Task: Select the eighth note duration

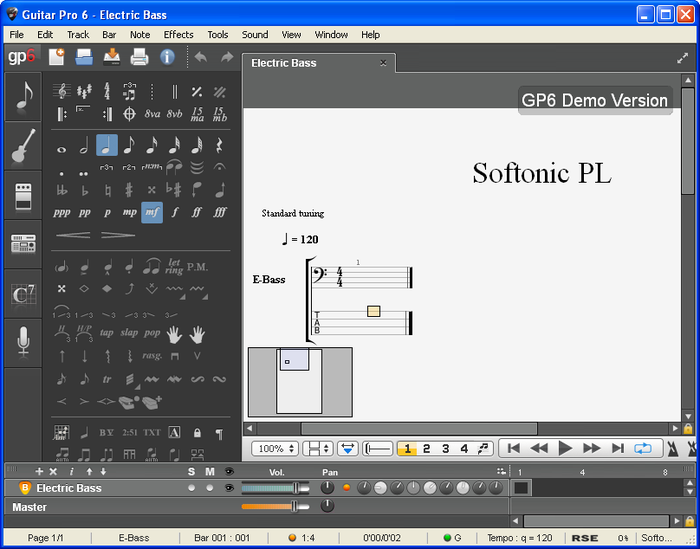Action: tap(129, 146)
